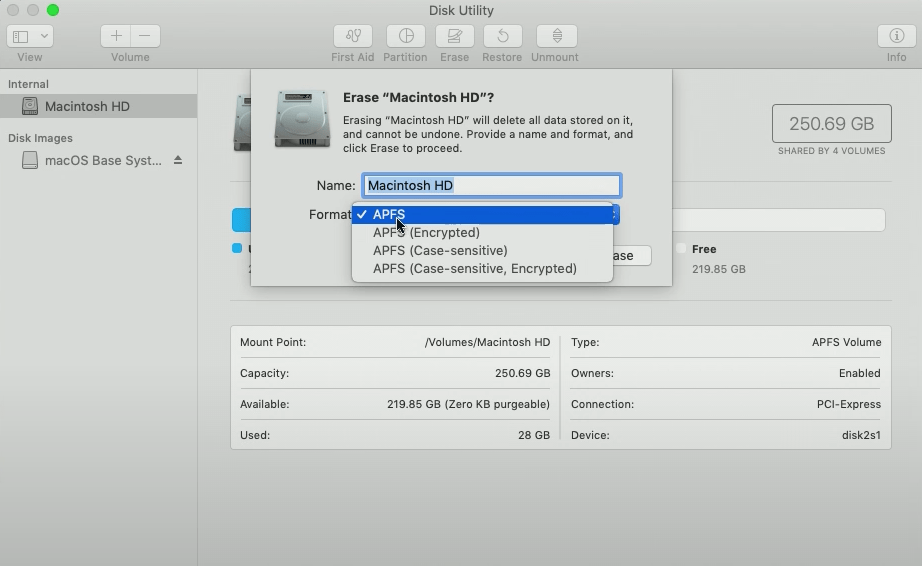Click the green zoom window button
This screenshot has height=566, width=922.
pos(53,10)
